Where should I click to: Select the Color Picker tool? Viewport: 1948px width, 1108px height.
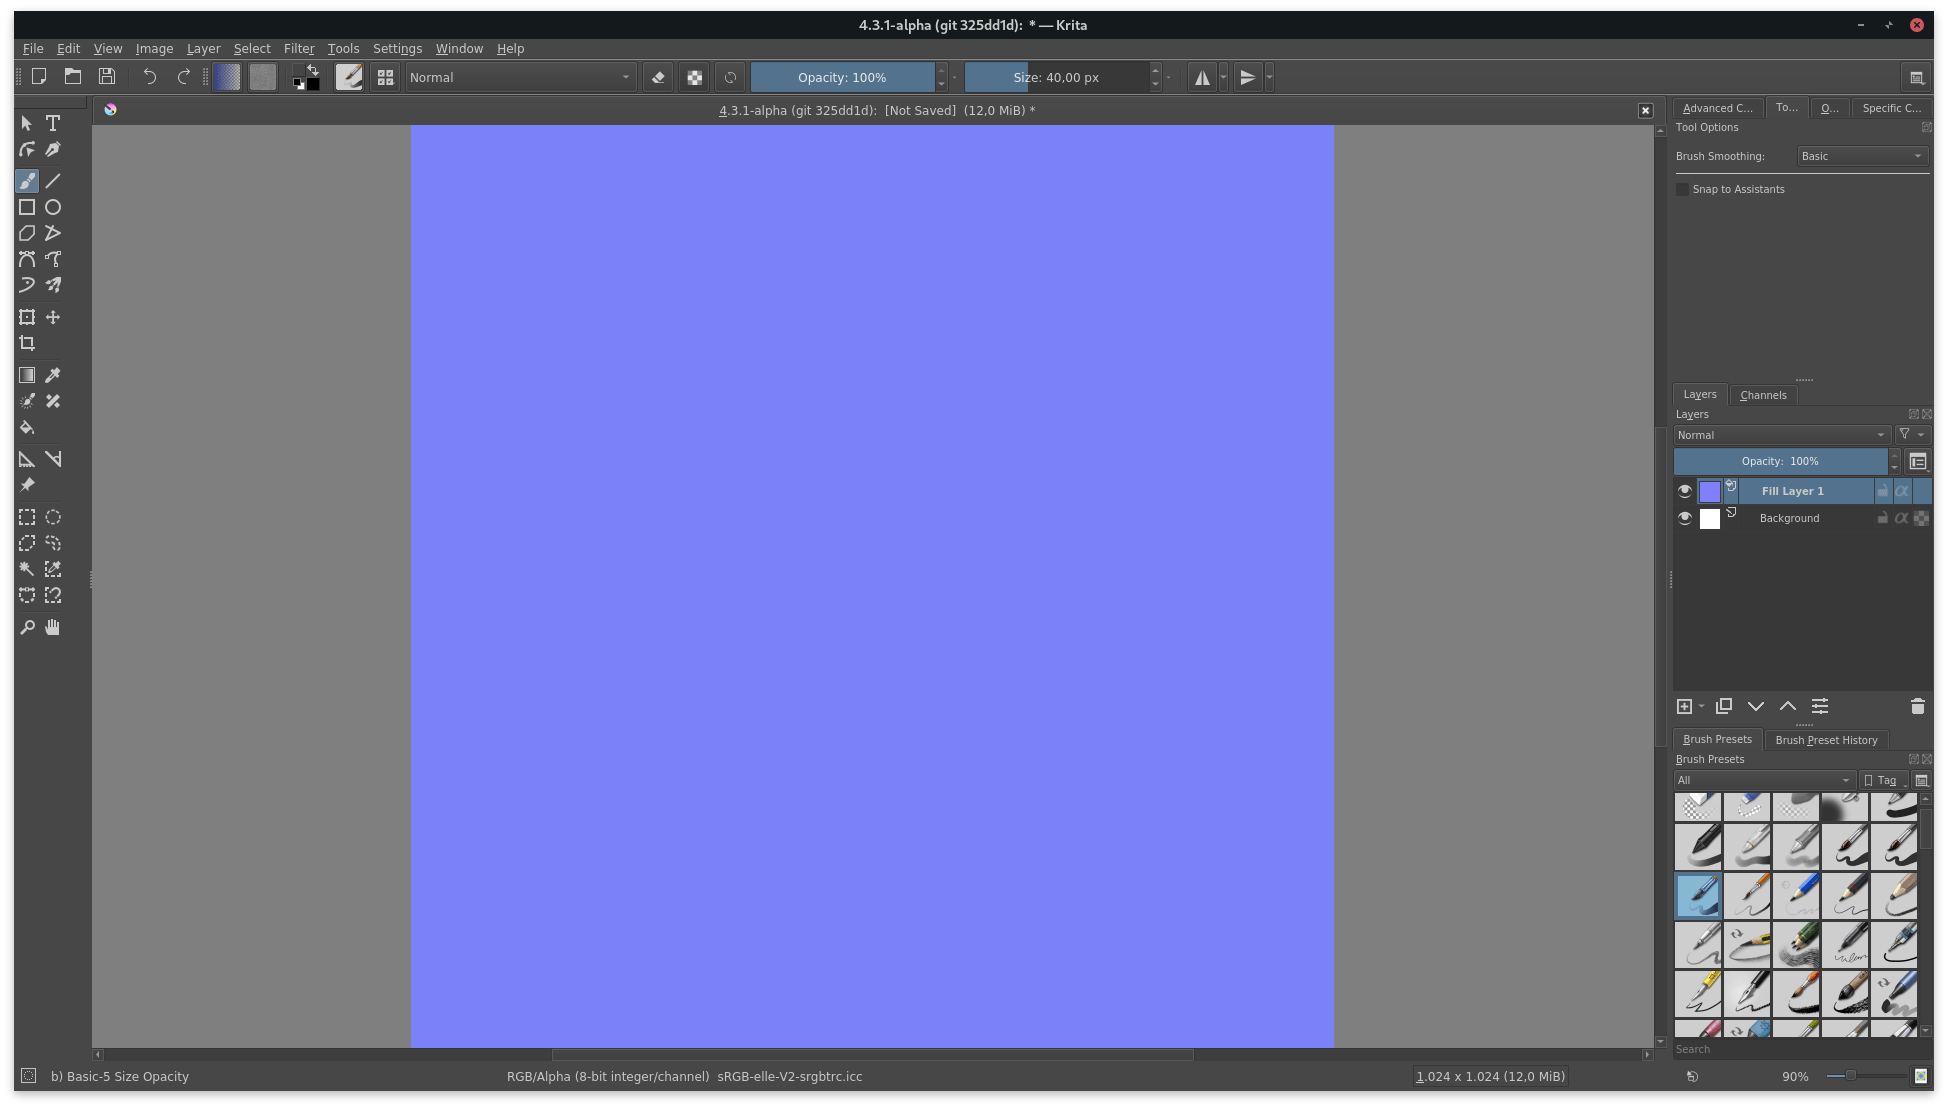(54, 375)
